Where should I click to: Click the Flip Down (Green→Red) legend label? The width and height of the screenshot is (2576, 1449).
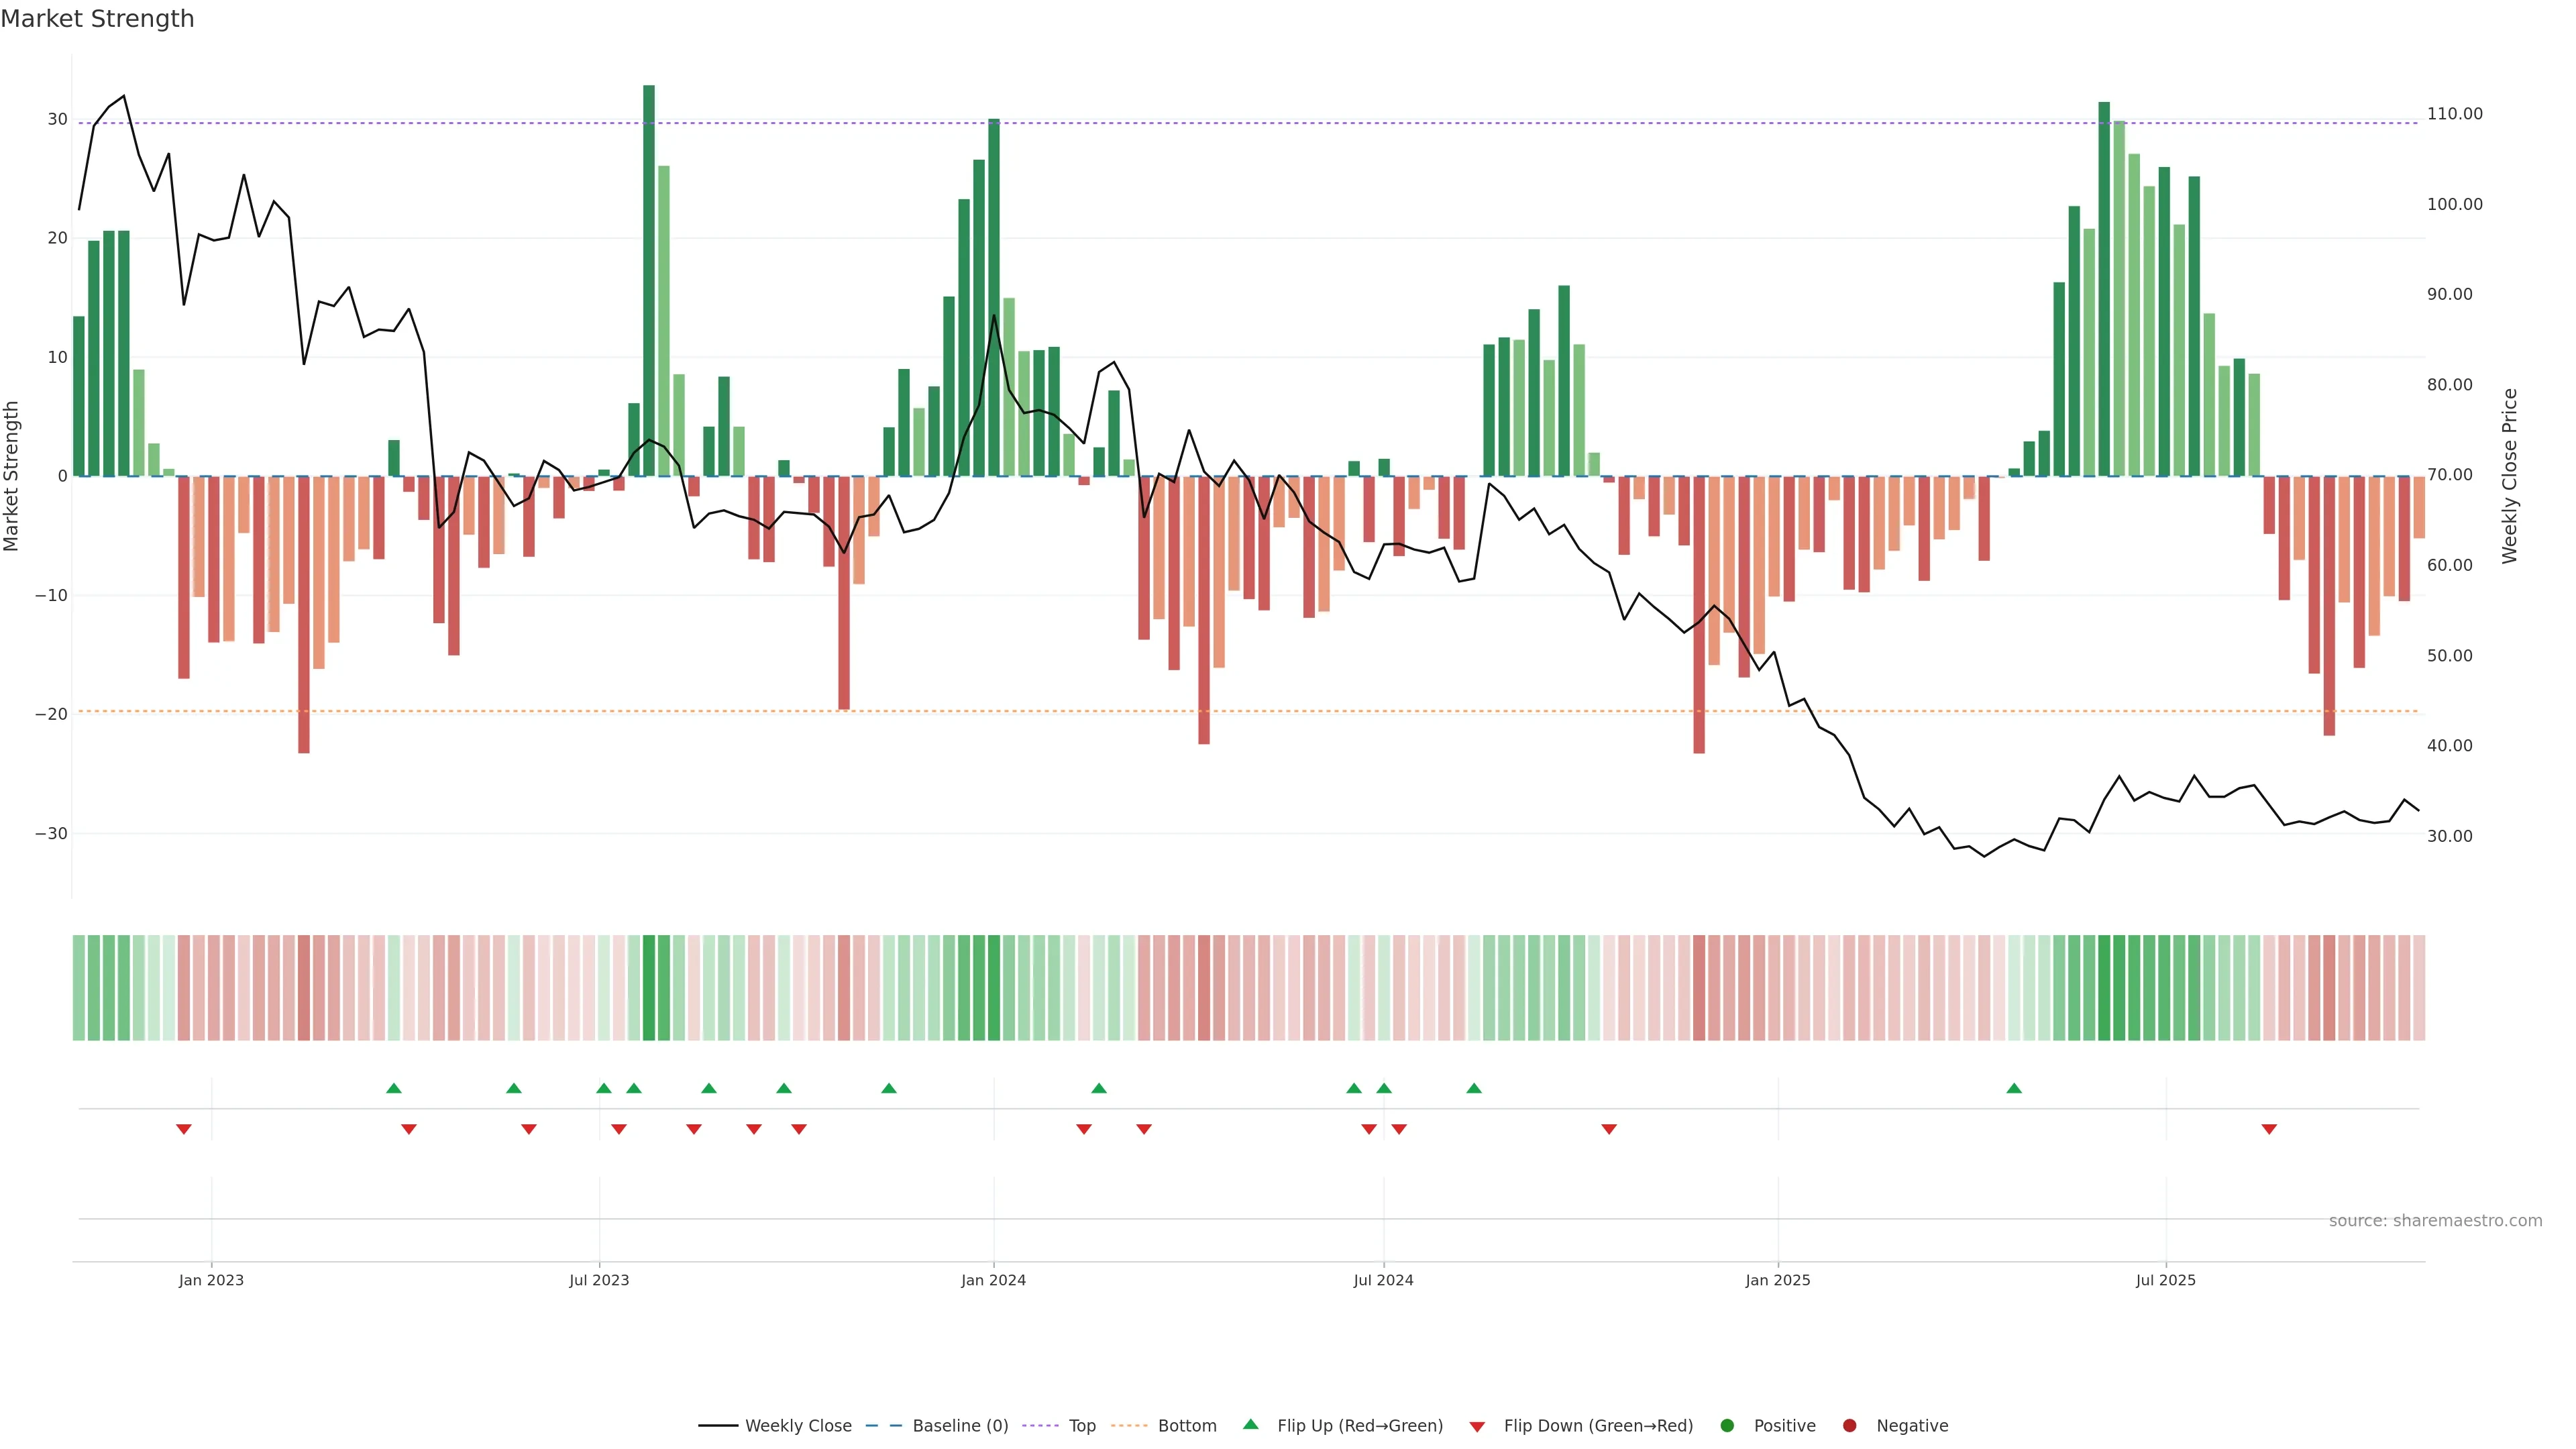pos(1598,1426)
